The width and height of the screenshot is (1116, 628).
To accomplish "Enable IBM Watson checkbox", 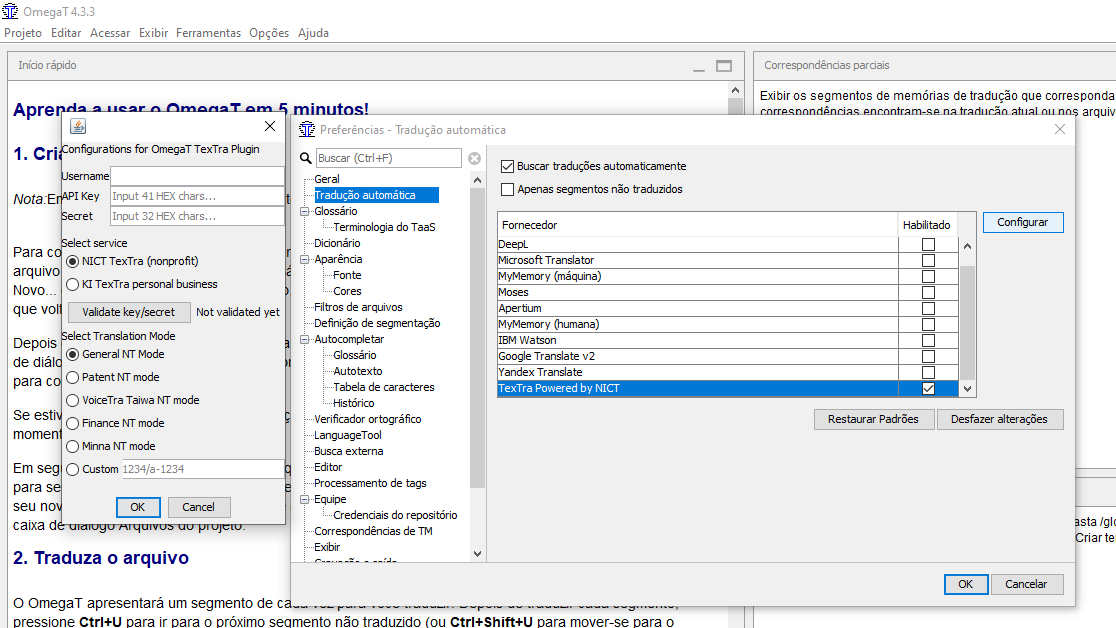I will (928, 340).
